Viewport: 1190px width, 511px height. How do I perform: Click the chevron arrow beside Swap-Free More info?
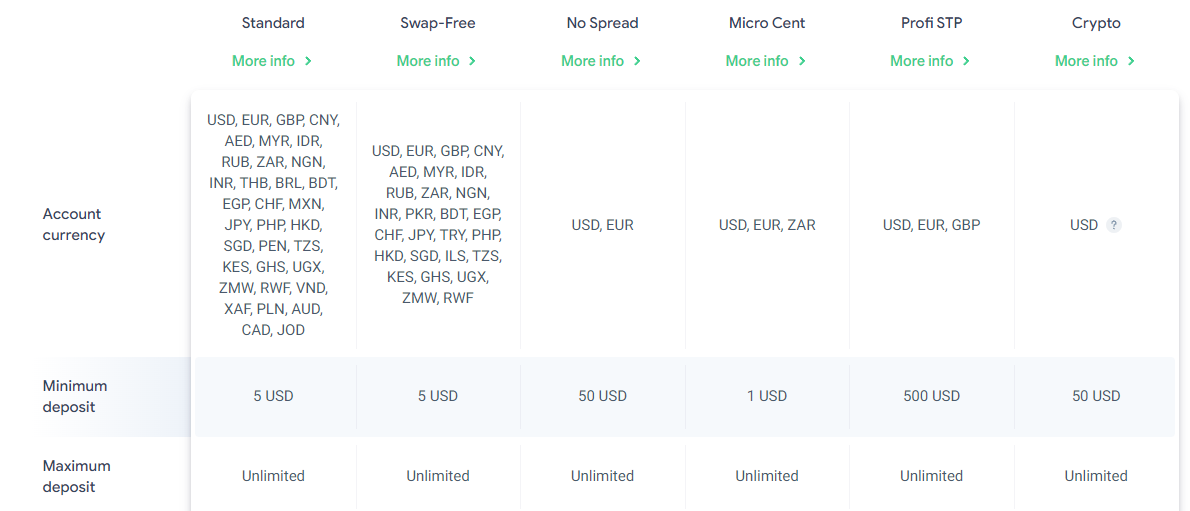coord(472,61)
